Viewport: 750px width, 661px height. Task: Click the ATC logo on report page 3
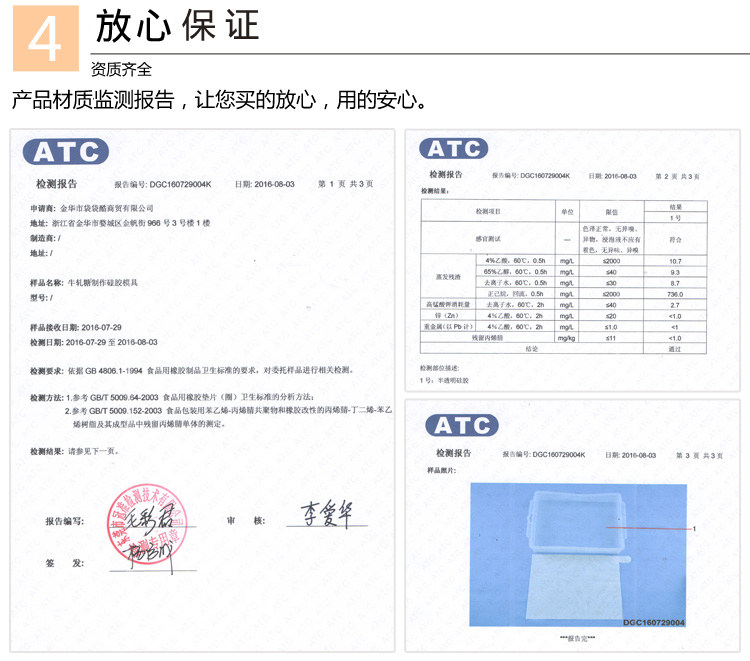[462, 425]
